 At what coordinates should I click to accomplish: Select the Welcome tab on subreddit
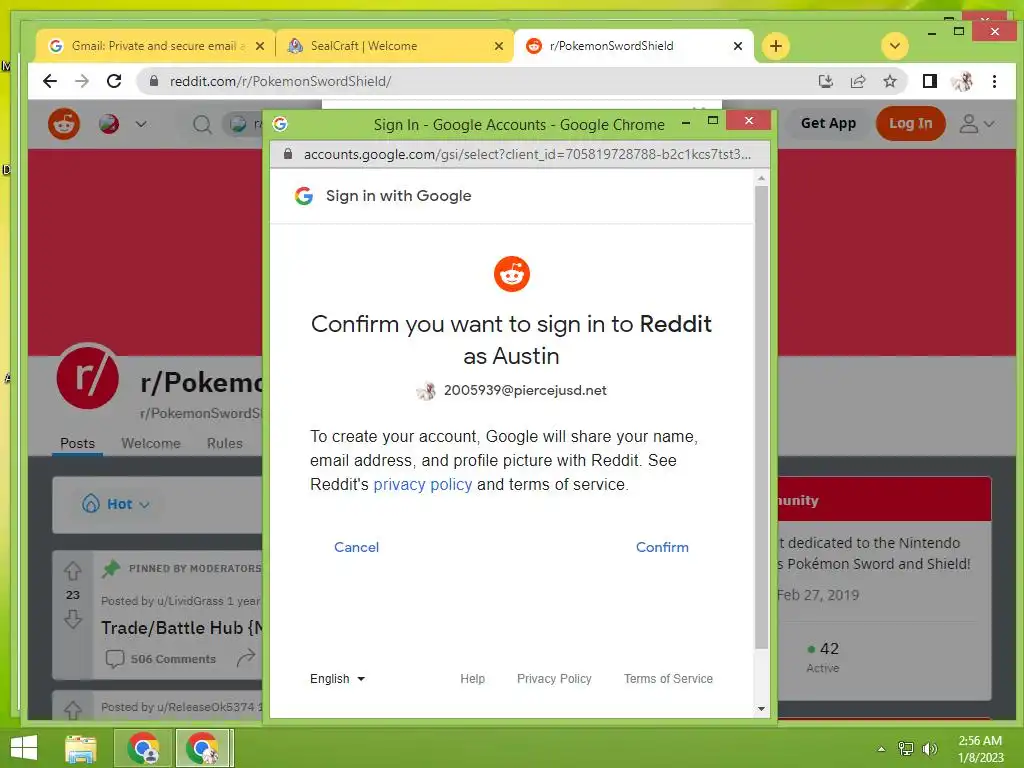coord(151,443)
